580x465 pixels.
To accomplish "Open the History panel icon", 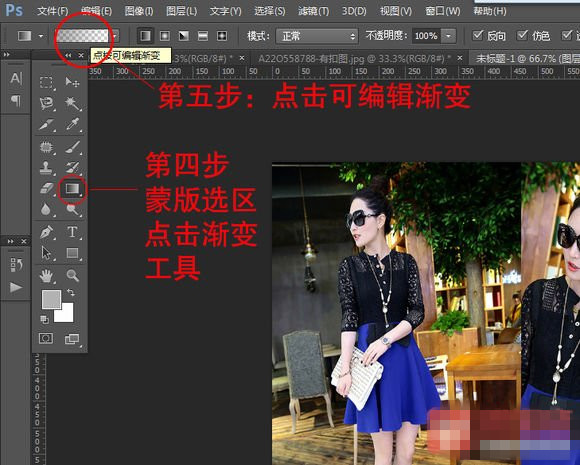I will coord(16,265).
